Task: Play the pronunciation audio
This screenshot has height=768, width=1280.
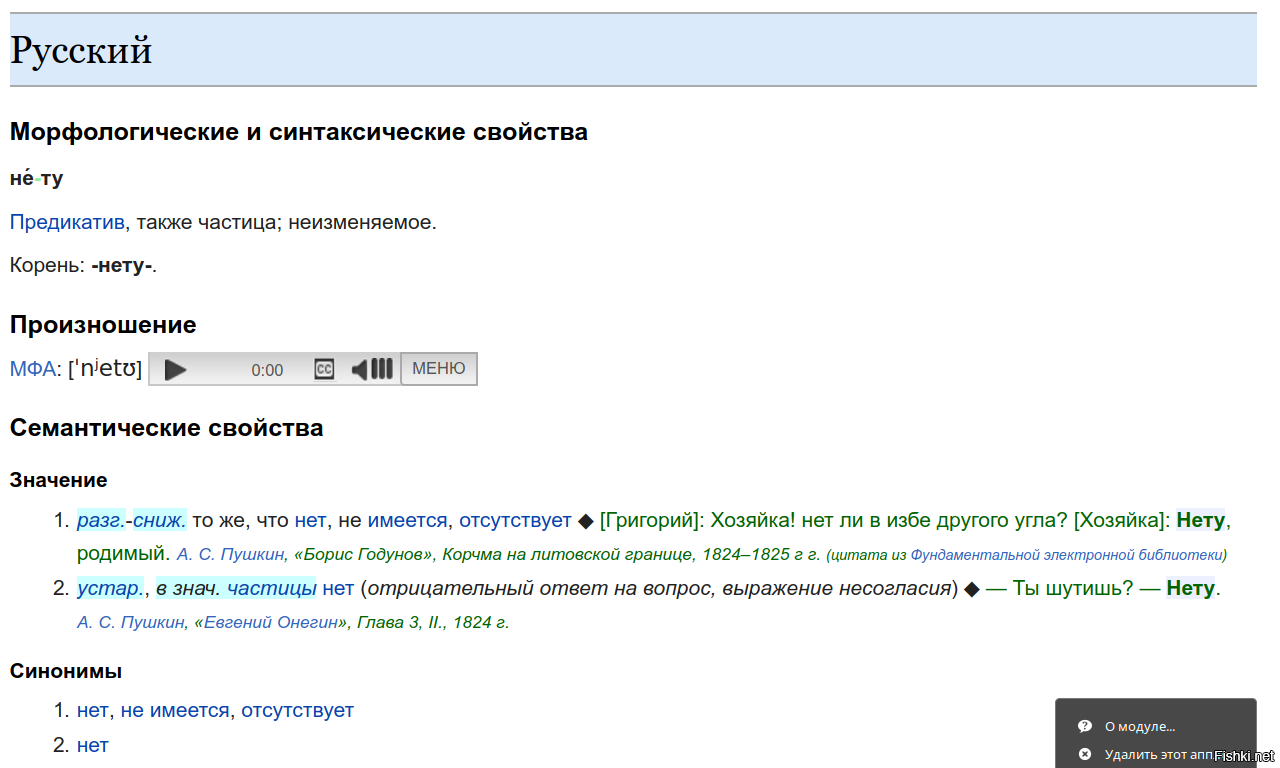Action: (x=176, y=369)
